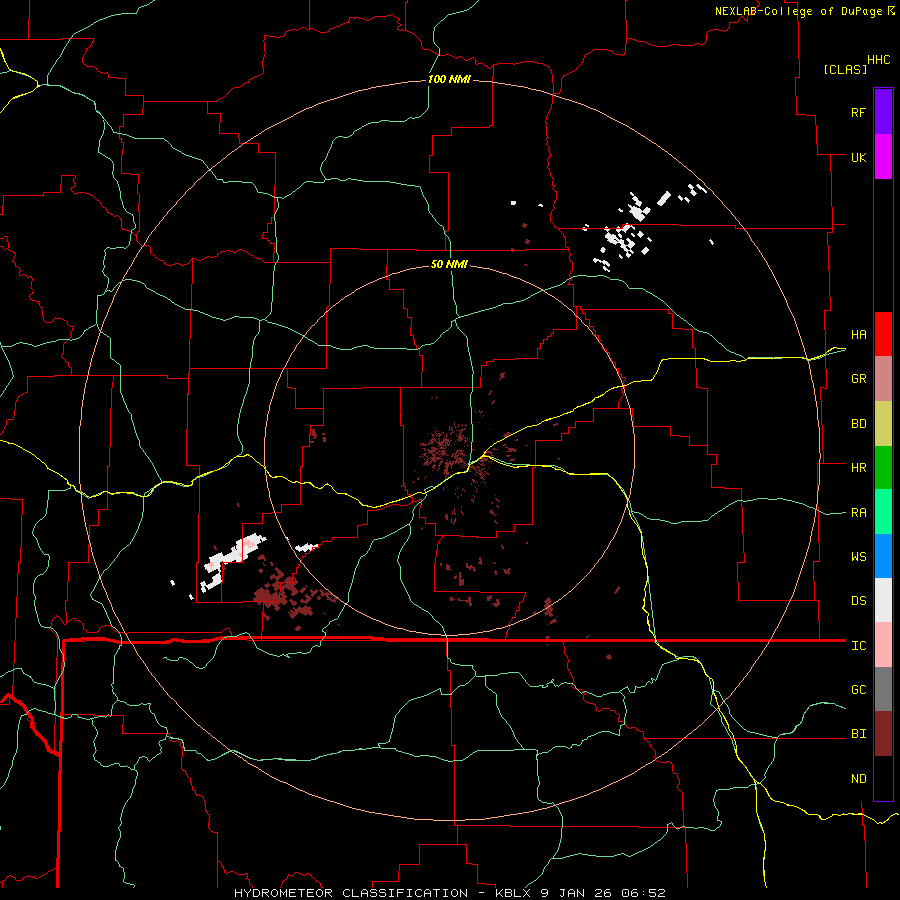This screenshot has height=900, width=900.
Task: Click the HHC product label
Action: 879,60
